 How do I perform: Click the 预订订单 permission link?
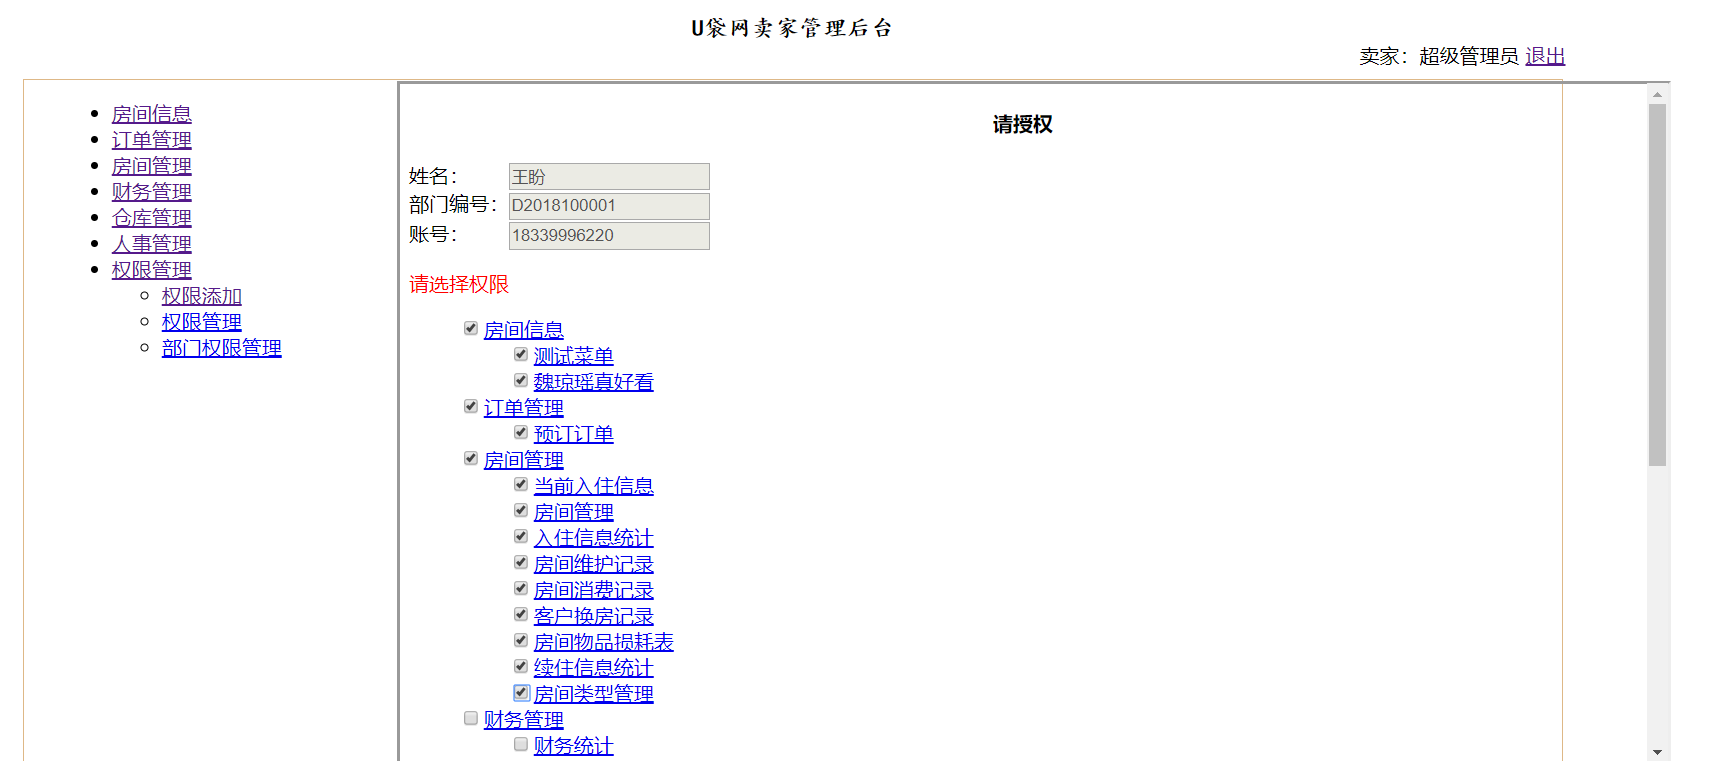tap(573, 434)
